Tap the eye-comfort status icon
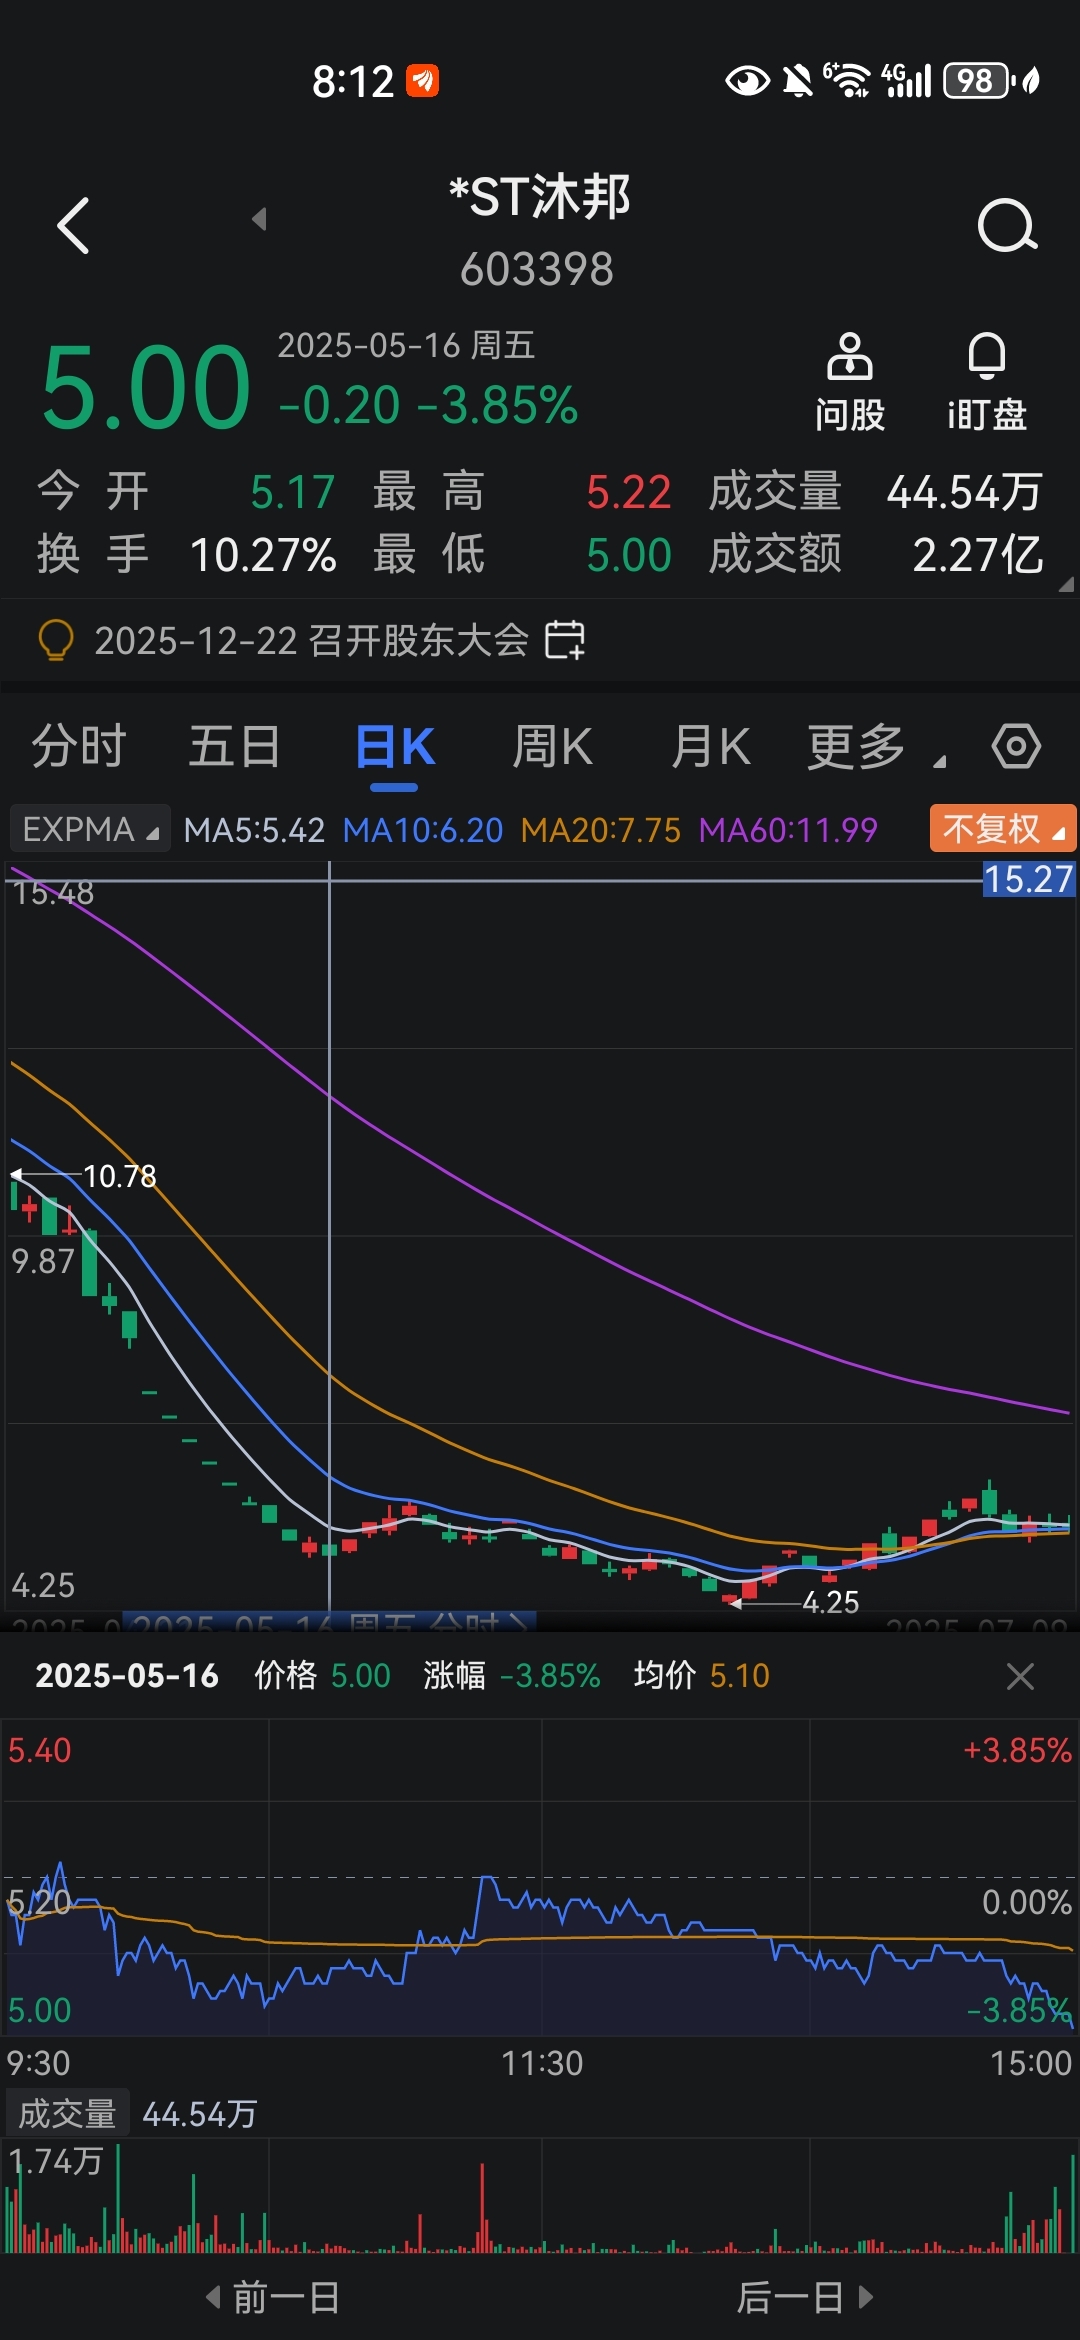Viewport: 1080px width, 2340px height. point(747,80)
